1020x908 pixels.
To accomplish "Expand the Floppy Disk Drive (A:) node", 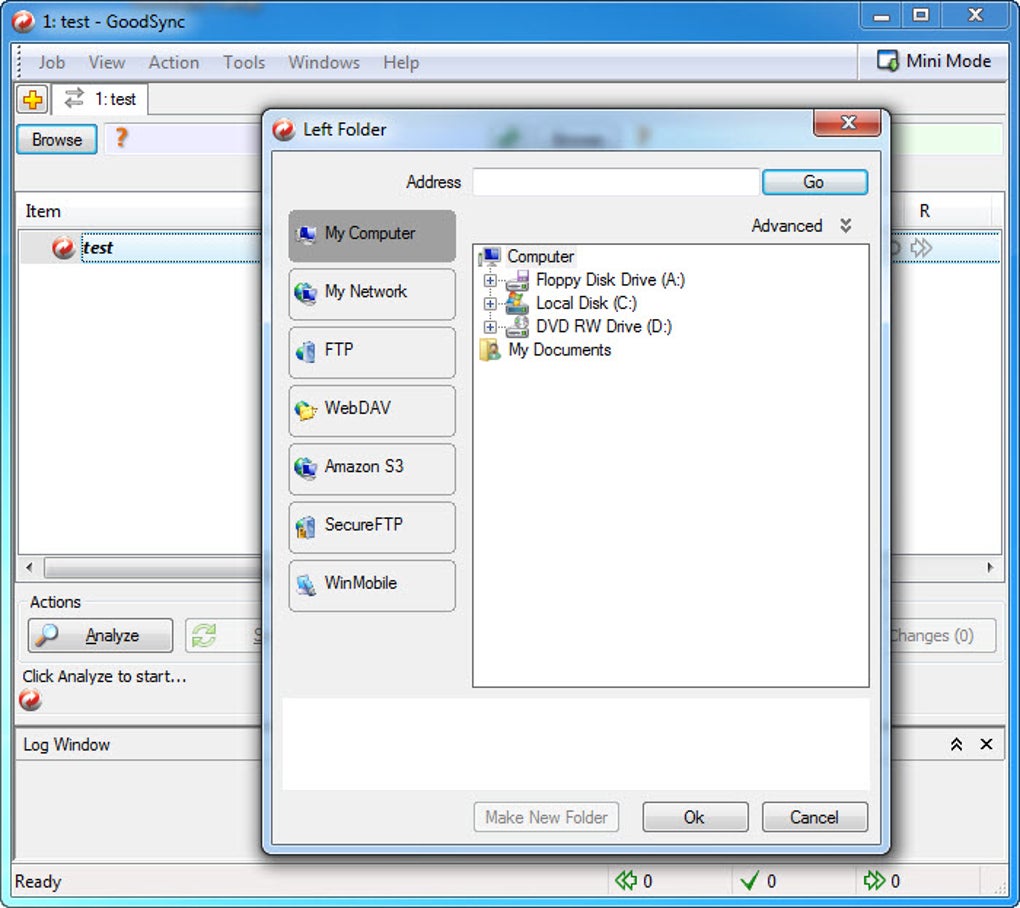I will (x=490, y=280).
